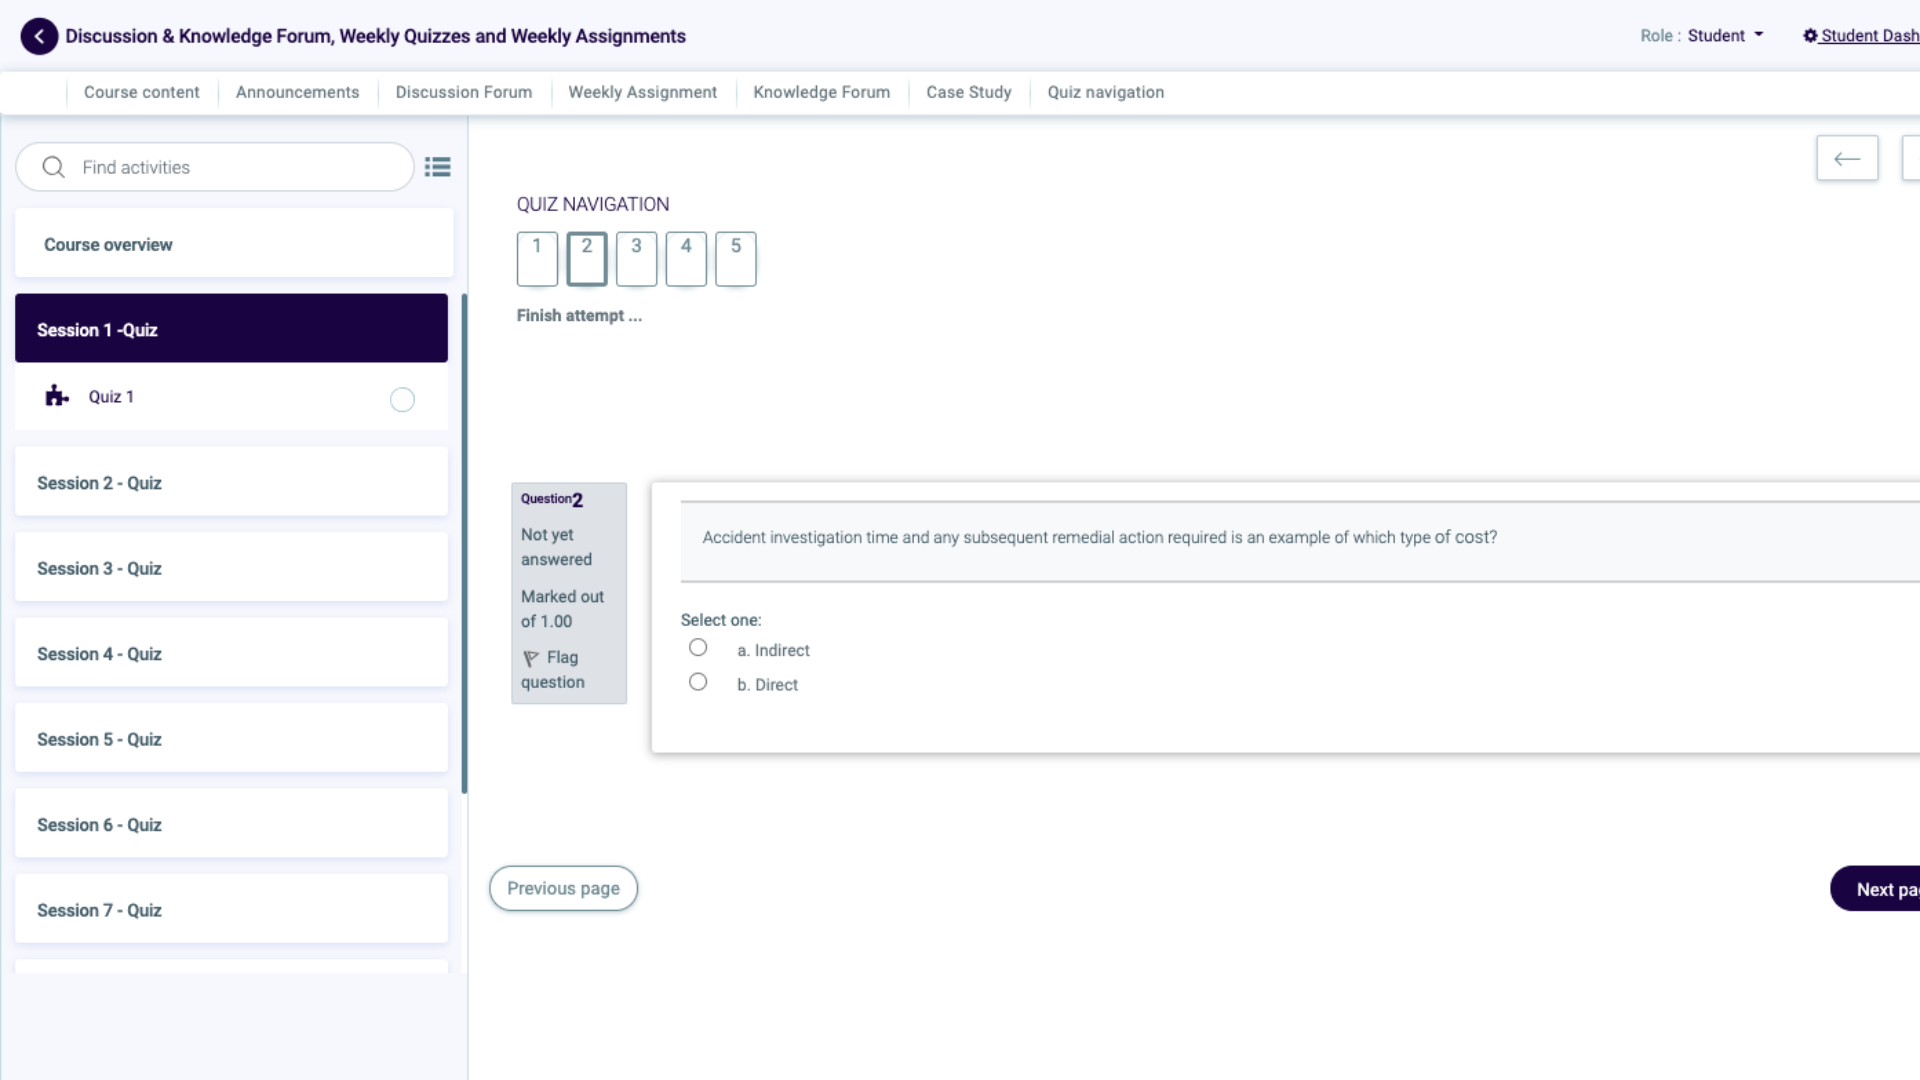Click the back arrow circle icon

[x=39, y=37]
